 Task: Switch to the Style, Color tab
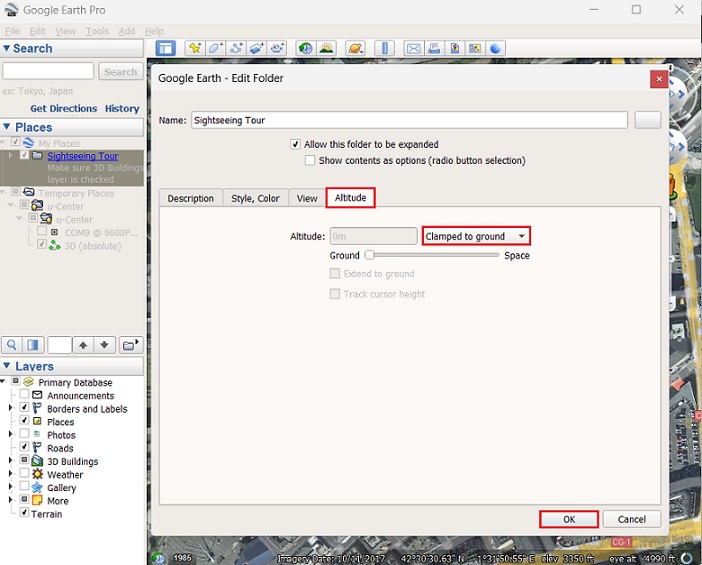click(256, 198)
